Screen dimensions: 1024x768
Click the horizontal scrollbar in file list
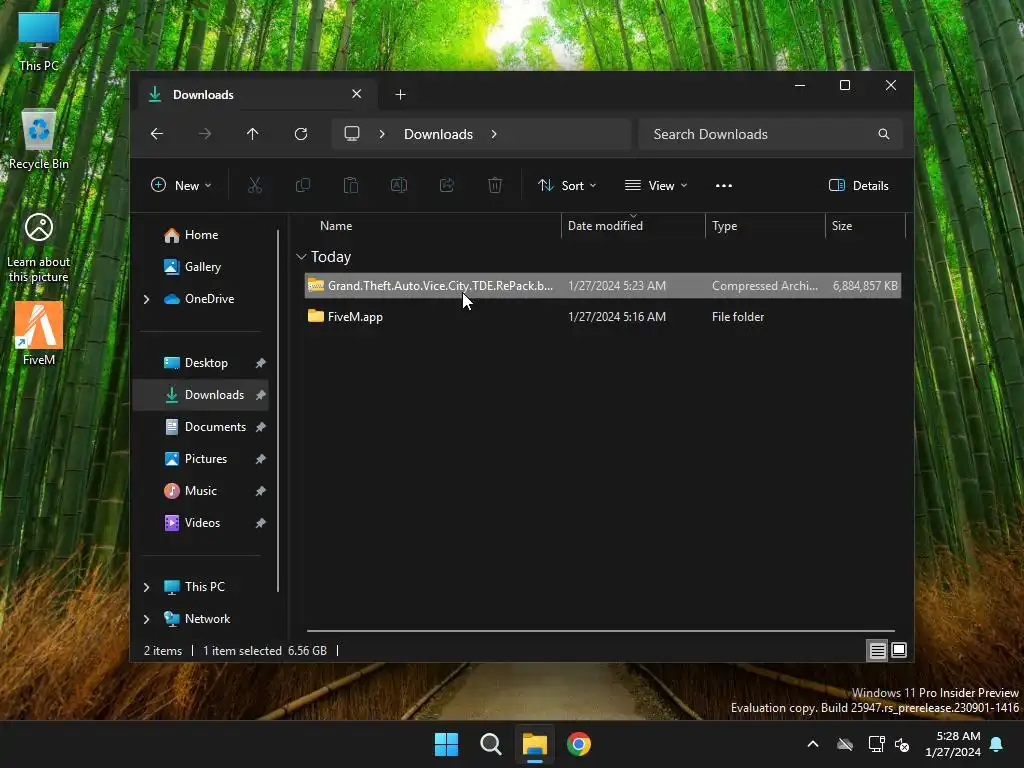601,632
